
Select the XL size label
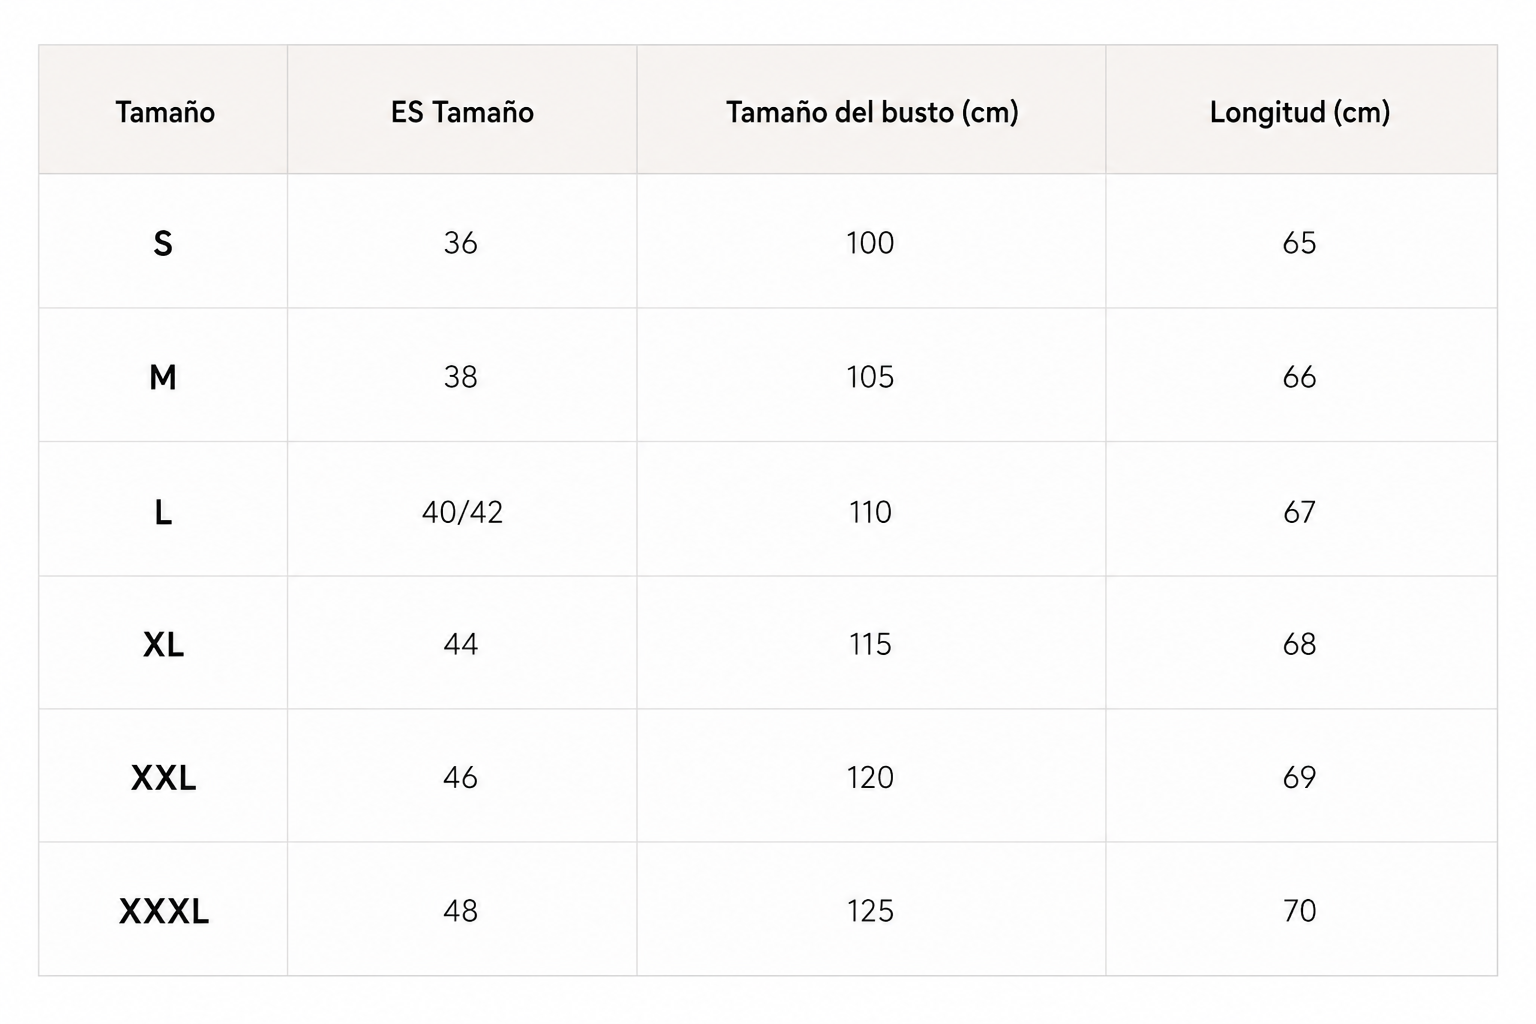163,644
